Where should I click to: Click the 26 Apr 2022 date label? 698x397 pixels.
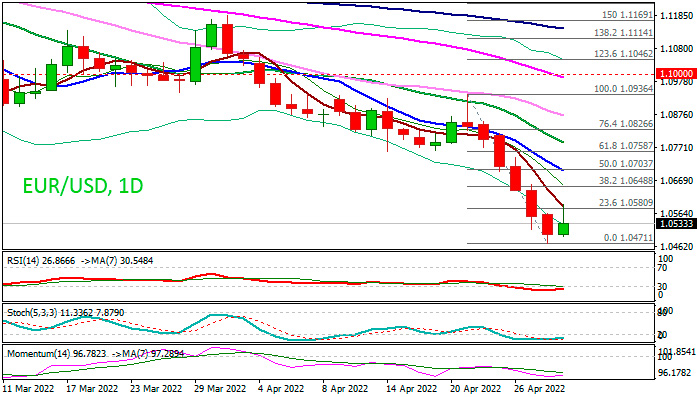(540, 389)
